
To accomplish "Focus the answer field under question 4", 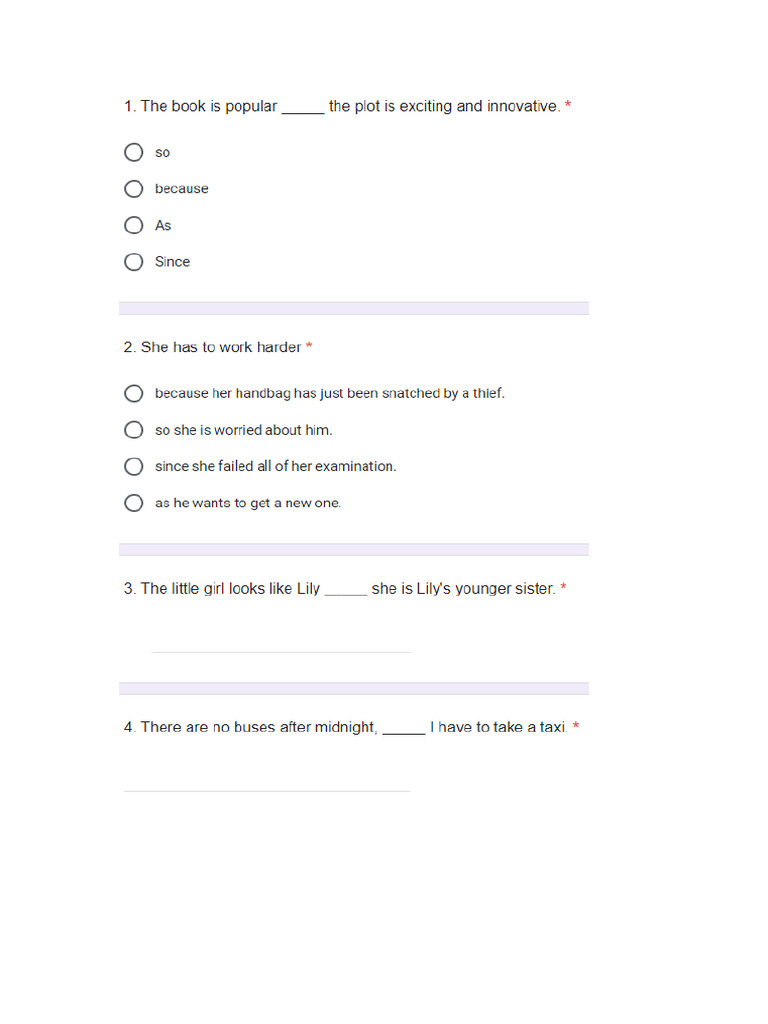I will coord(267,781).
